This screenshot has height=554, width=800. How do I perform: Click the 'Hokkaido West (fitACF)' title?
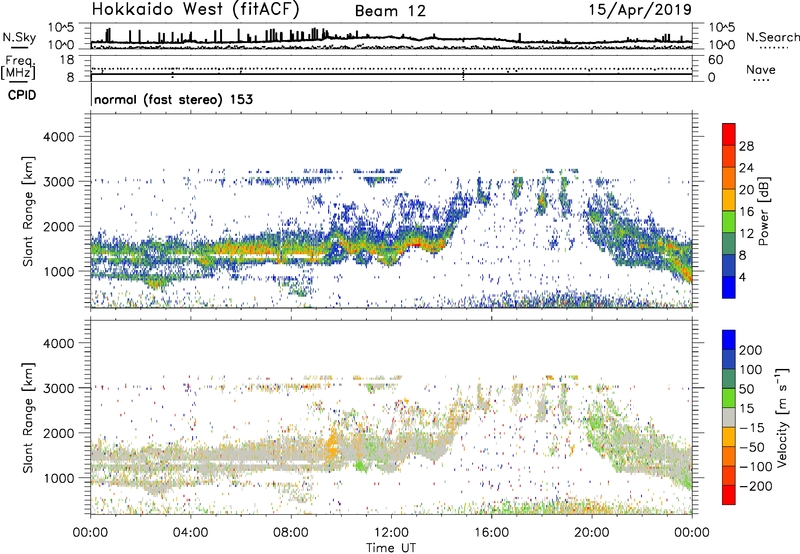pos(195,10)
